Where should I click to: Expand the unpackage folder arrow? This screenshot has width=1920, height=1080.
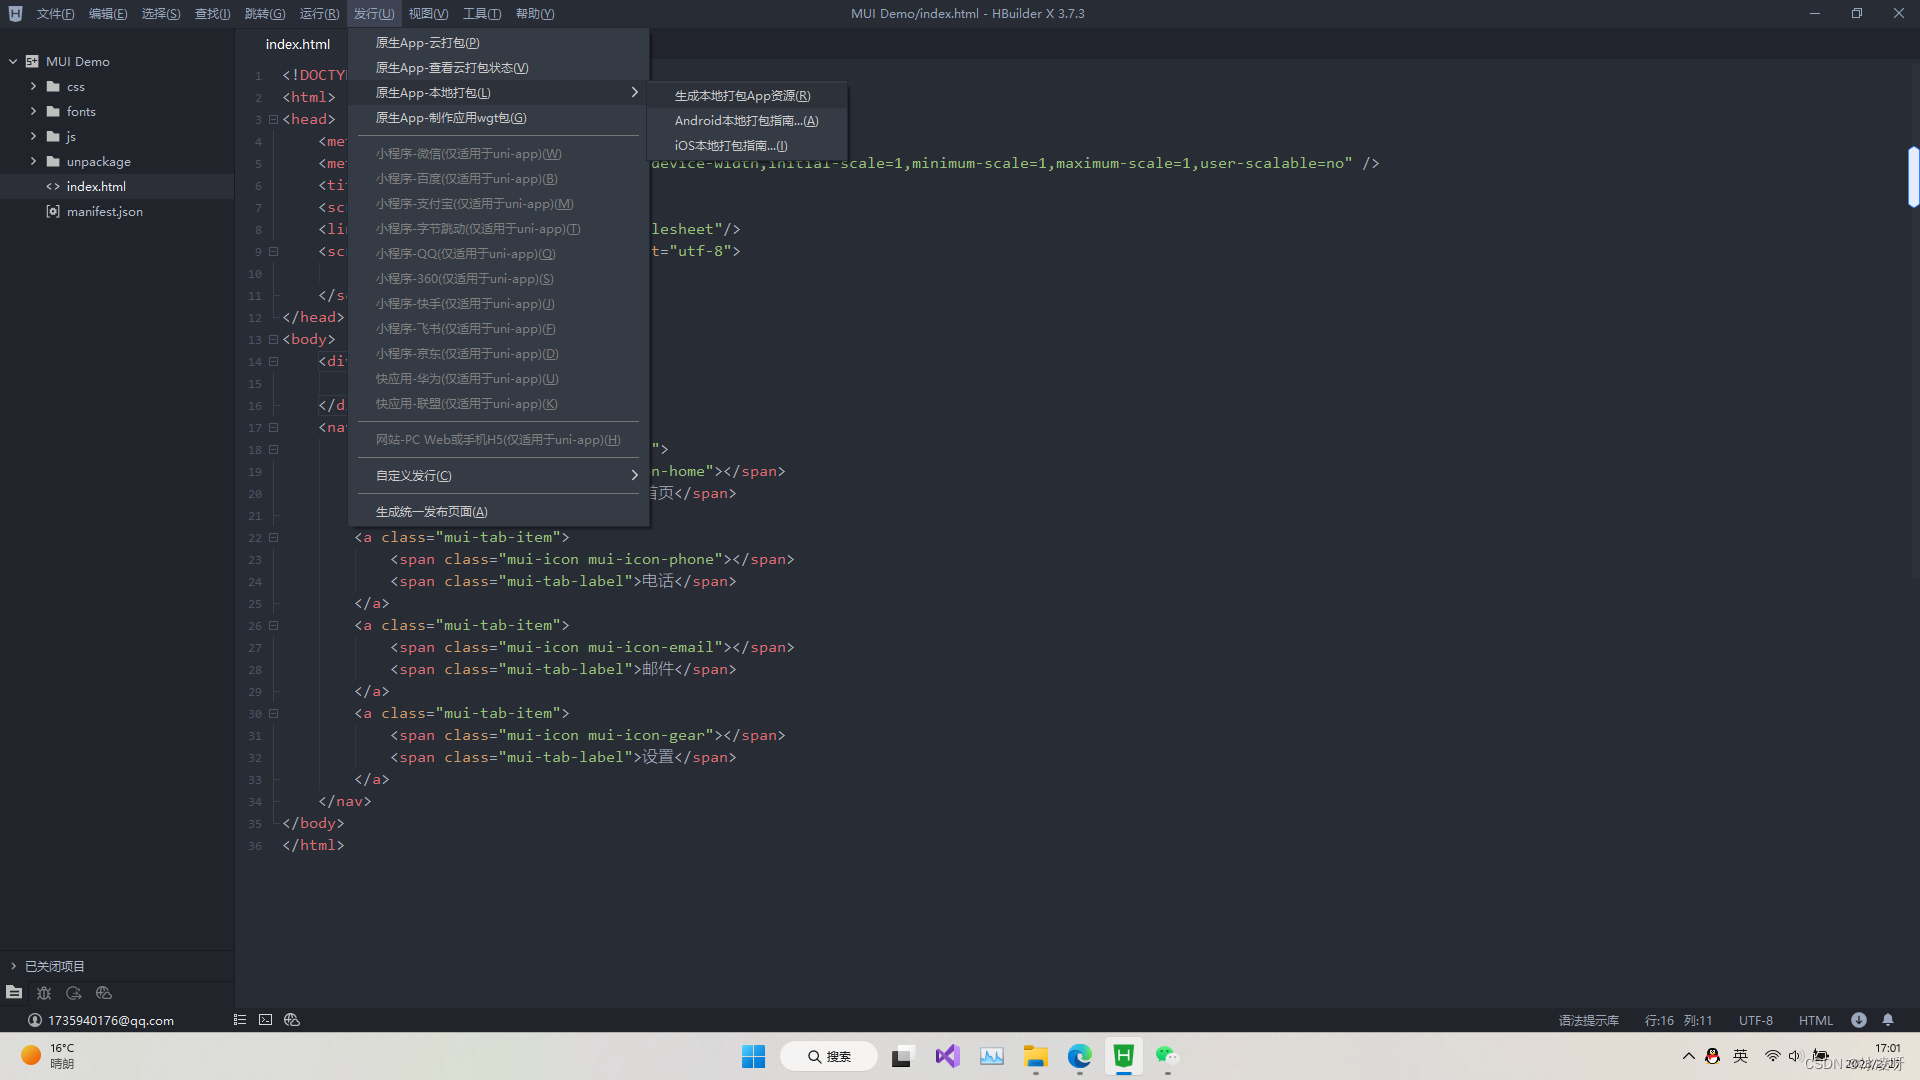coord(33,161)
